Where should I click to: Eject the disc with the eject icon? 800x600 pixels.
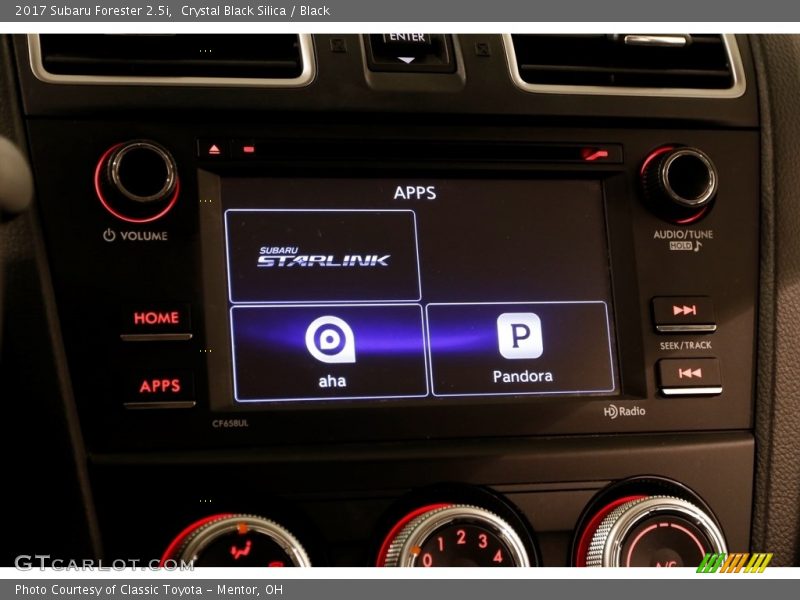point(214,149)
